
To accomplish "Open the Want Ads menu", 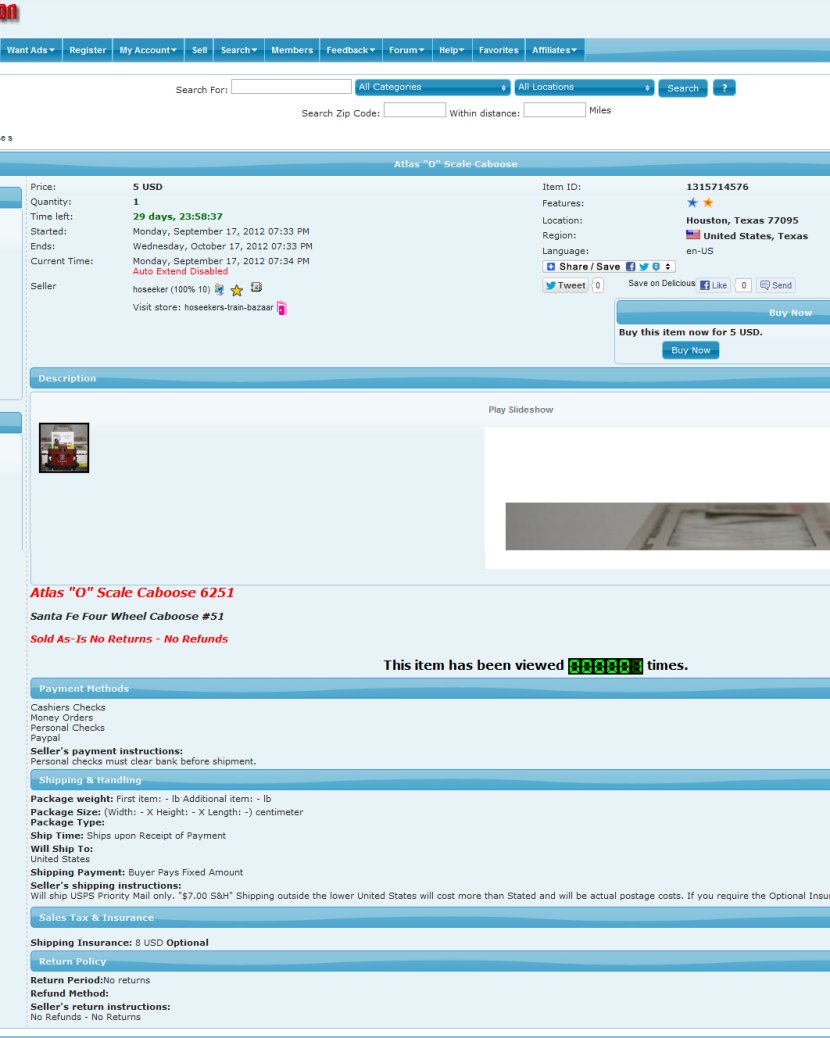I will (x=30, y=50).
